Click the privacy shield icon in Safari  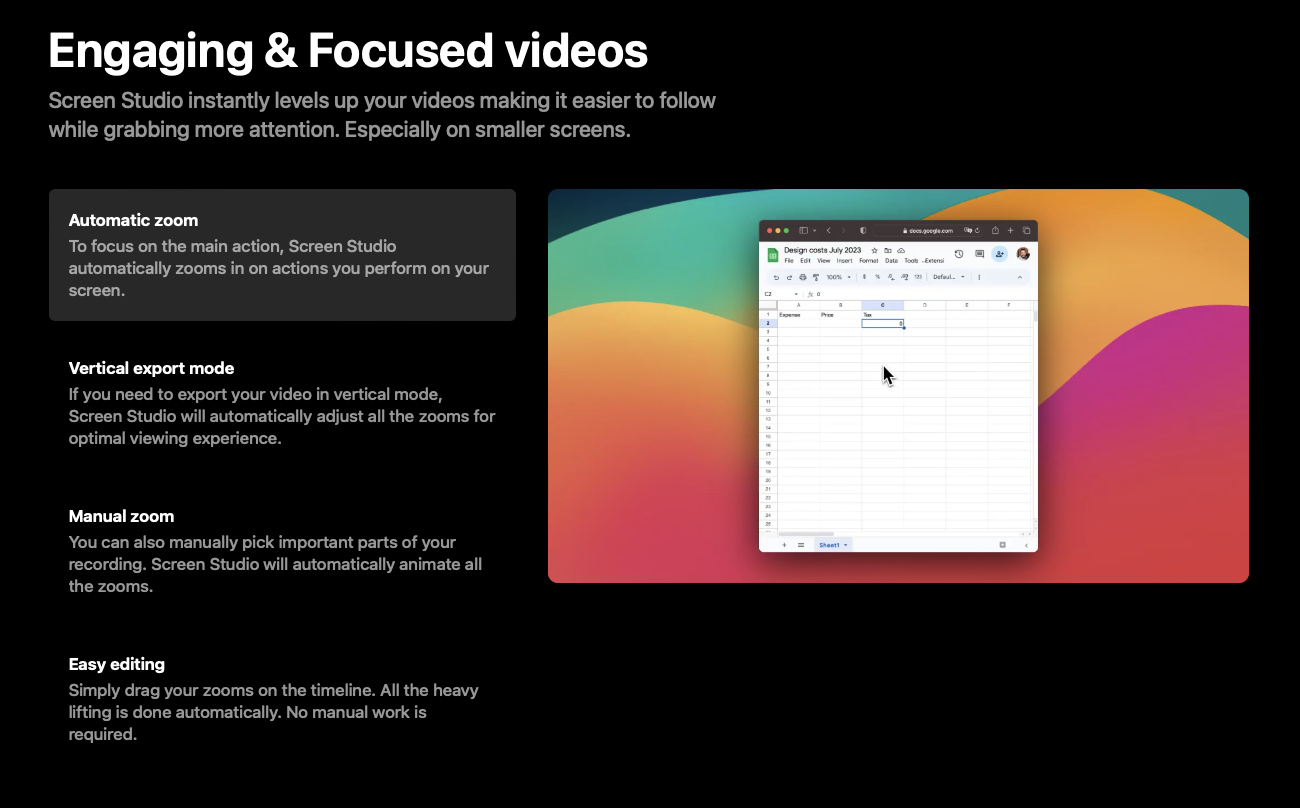(863, 230)
